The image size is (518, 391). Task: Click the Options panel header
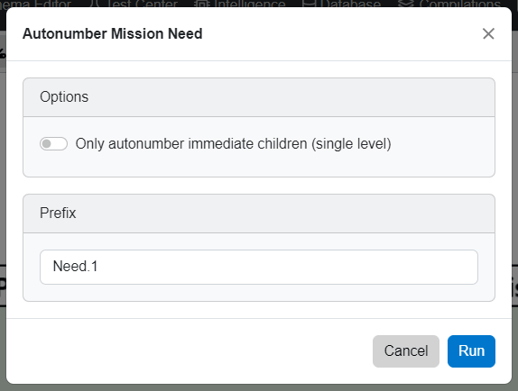pyautogui.click(x=259, y=97)
